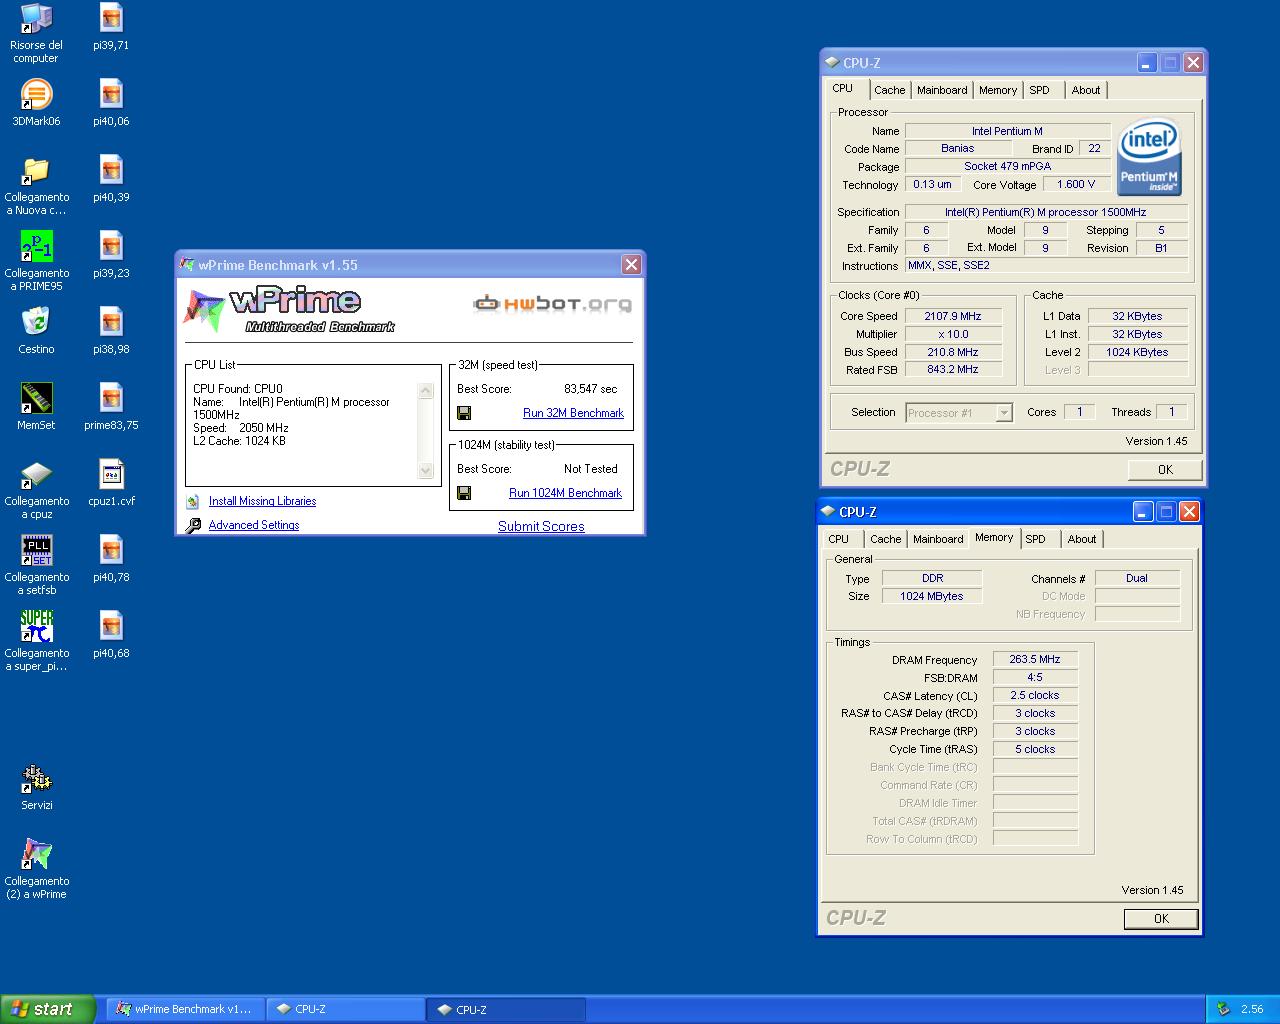Open the Windows start button
The image size is (1280, 1024).
pyautogui.click(x=48, y=1009)
